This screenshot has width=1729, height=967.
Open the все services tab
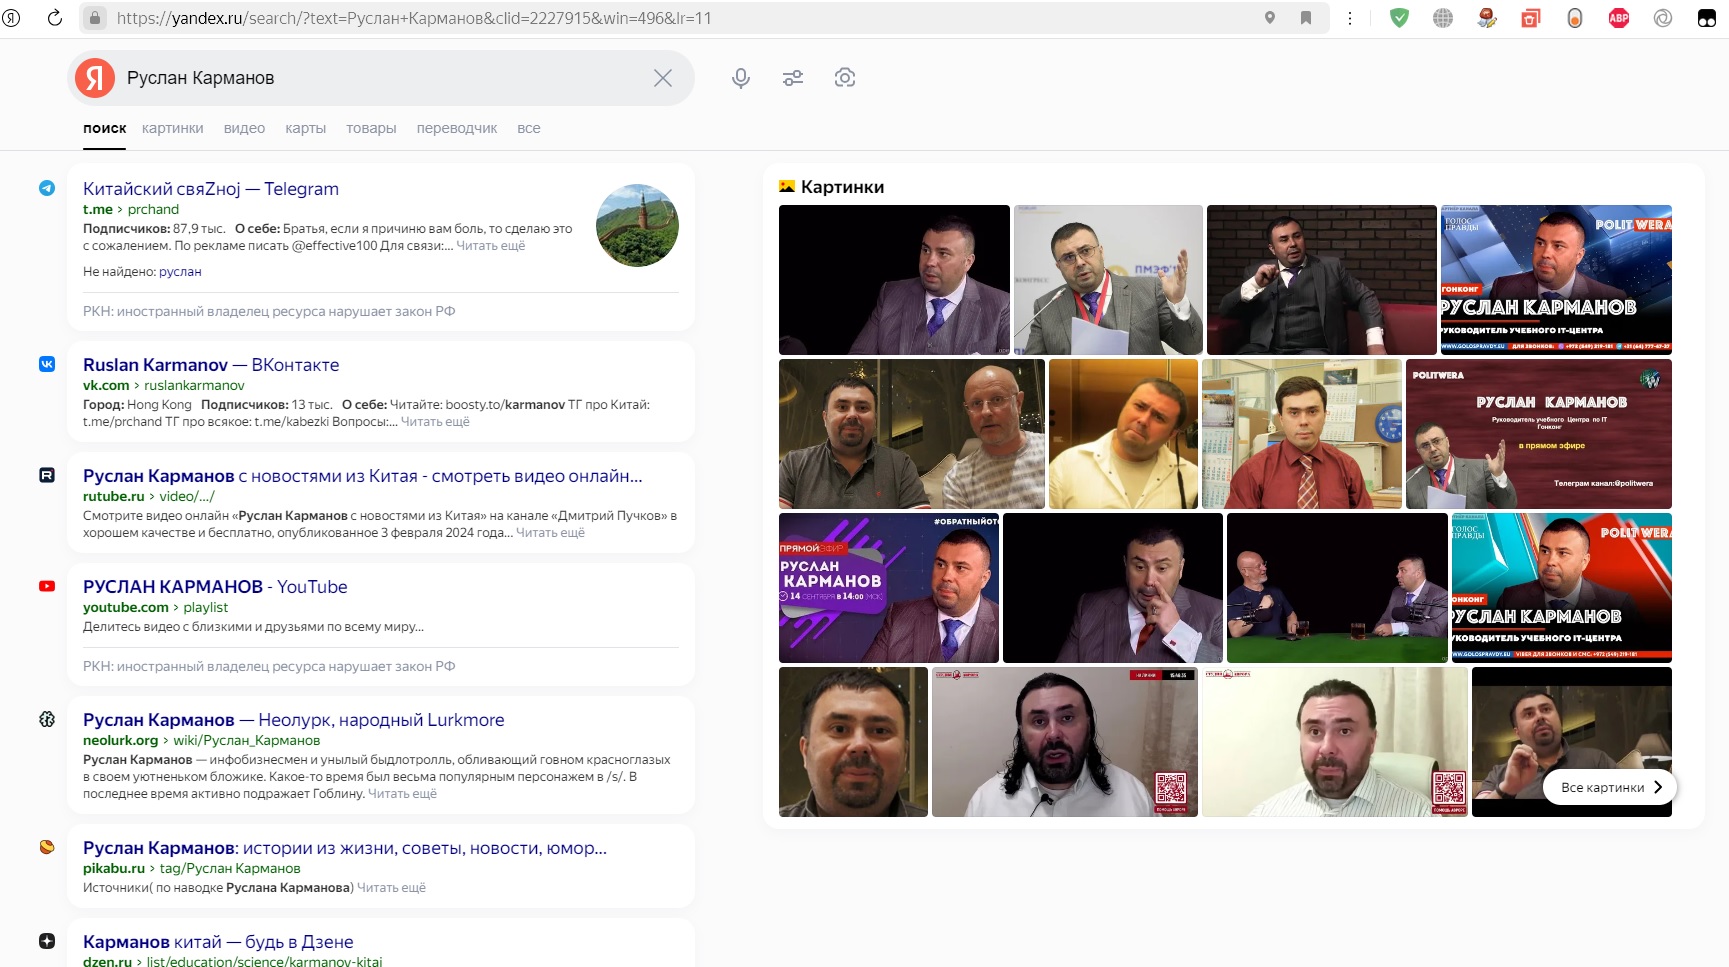coord(528,128)
